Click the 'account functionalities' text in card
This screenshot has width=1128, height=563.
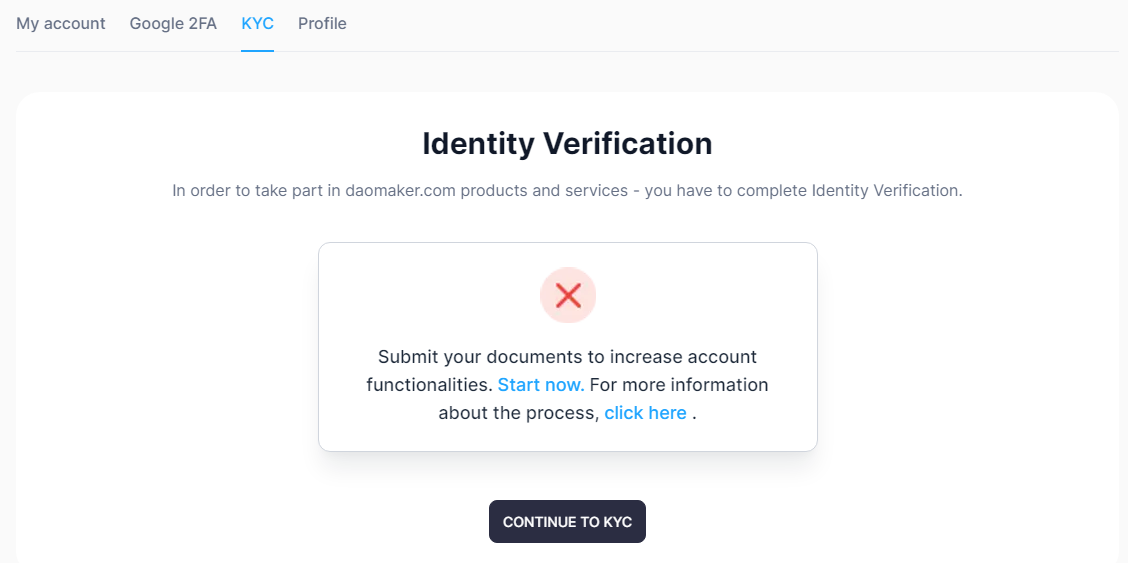430,385
